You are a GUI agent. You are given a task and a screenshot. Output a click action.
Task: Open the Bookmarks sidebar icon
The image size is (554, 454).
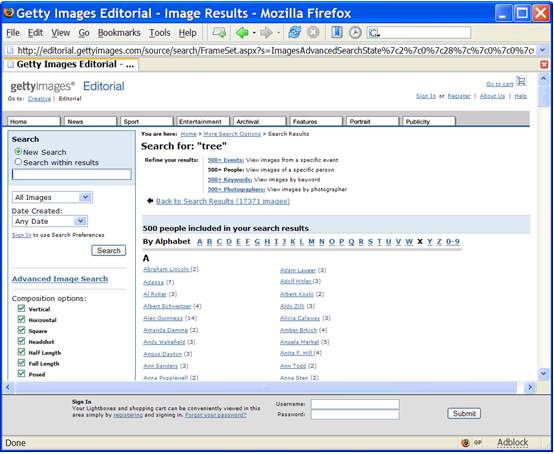337,33
